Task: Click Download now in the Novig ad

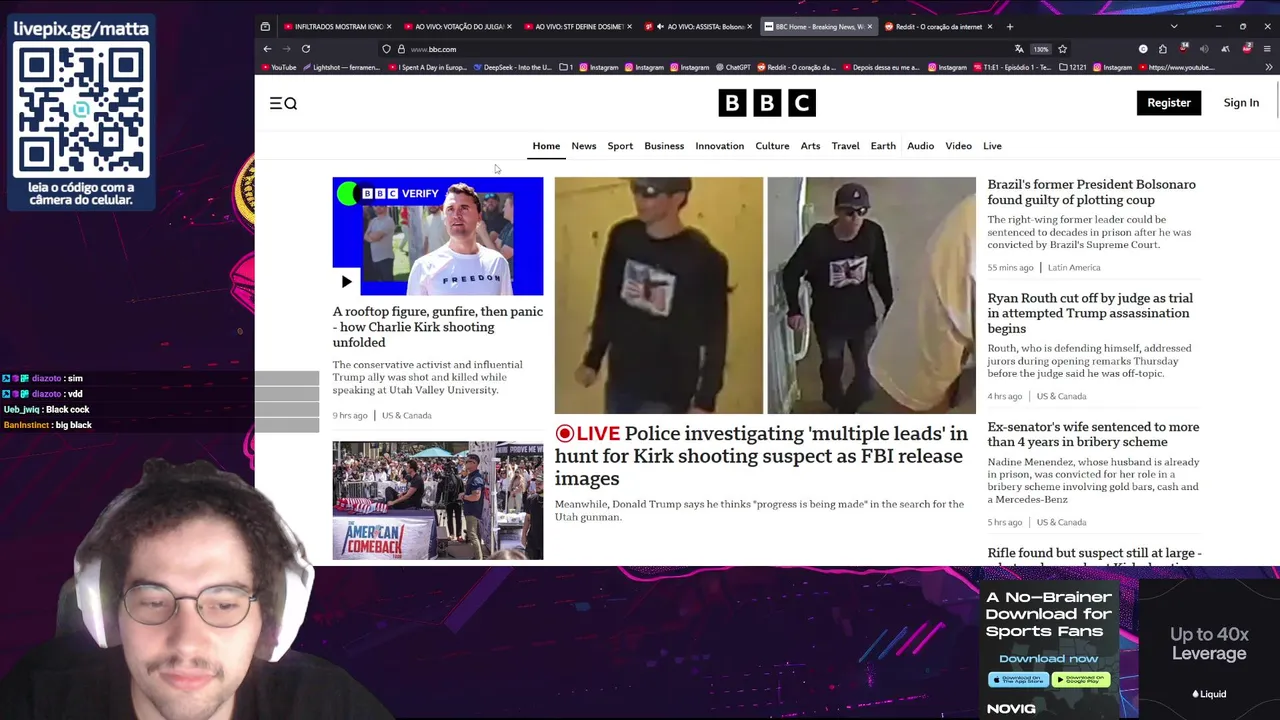Action: (1048, 658)
